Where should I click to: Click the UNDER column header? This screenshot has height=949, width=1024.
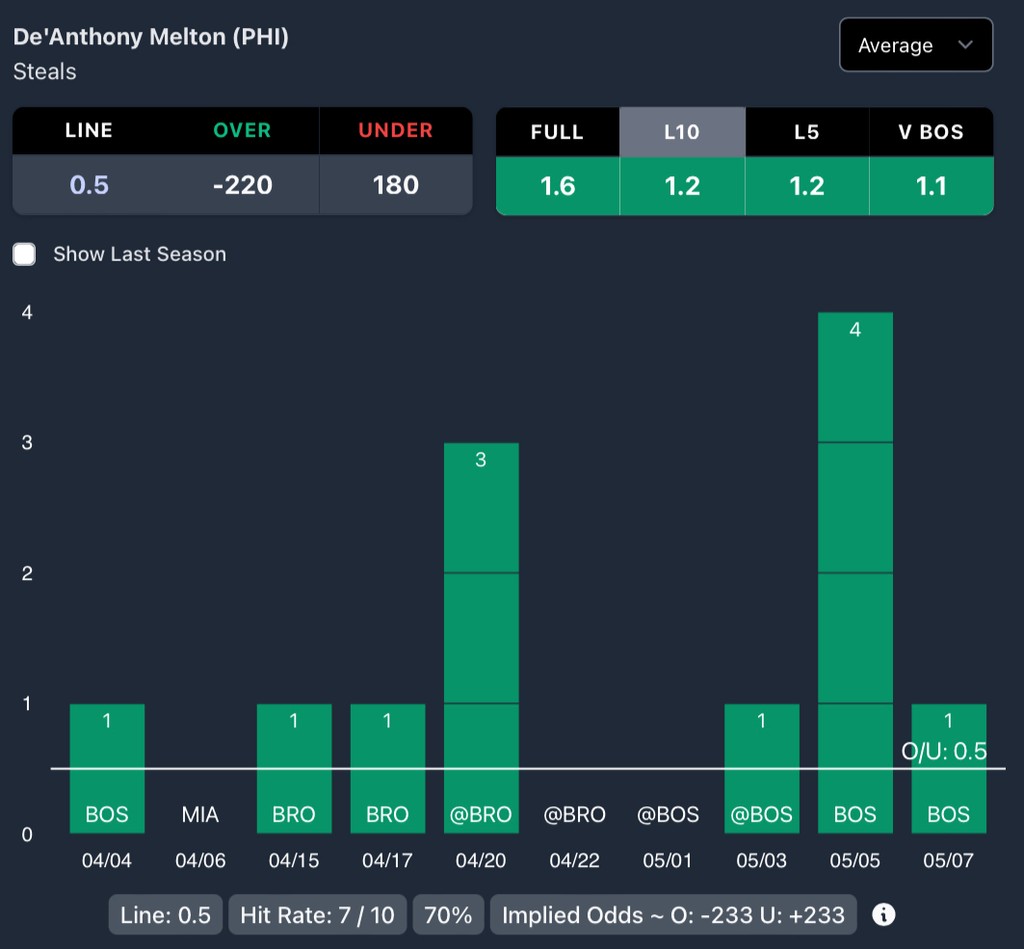[396, 130]
